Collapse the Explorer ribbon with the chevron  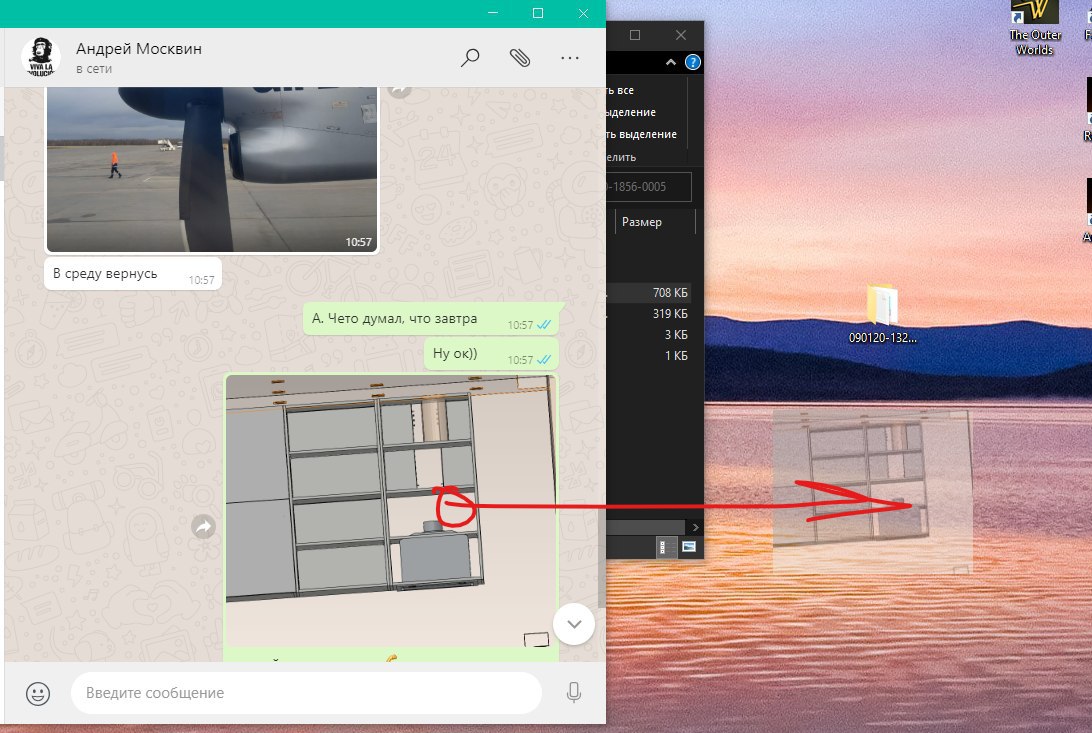click(671, 62)
